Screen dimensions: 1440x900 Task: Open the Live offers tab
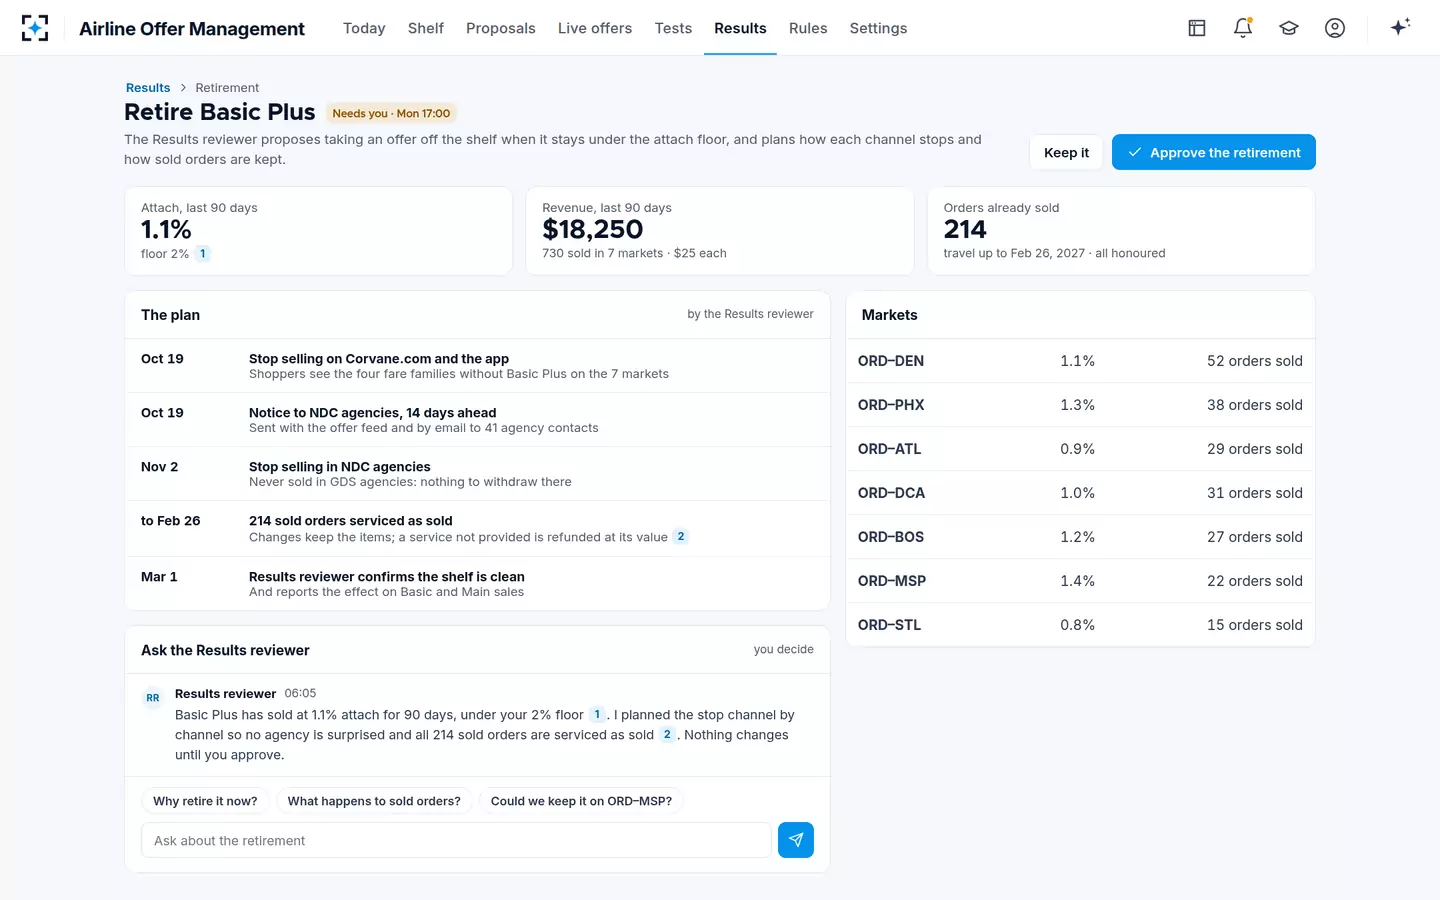(x=595, y=28)
